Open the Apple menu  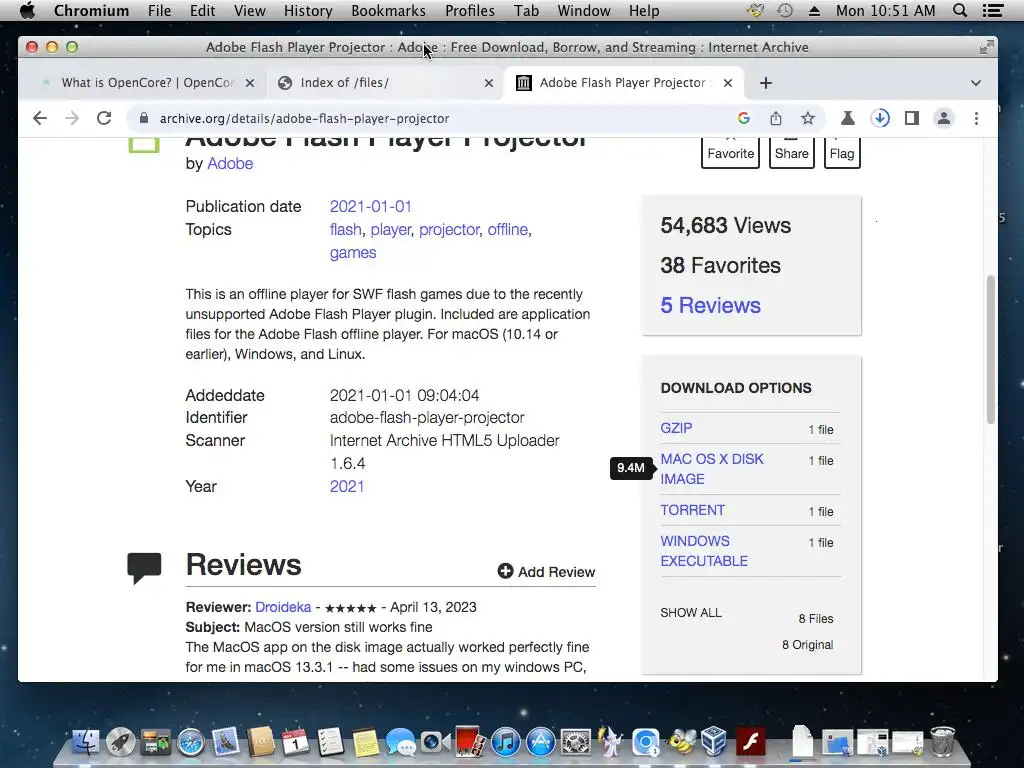(x=27, y=10)
